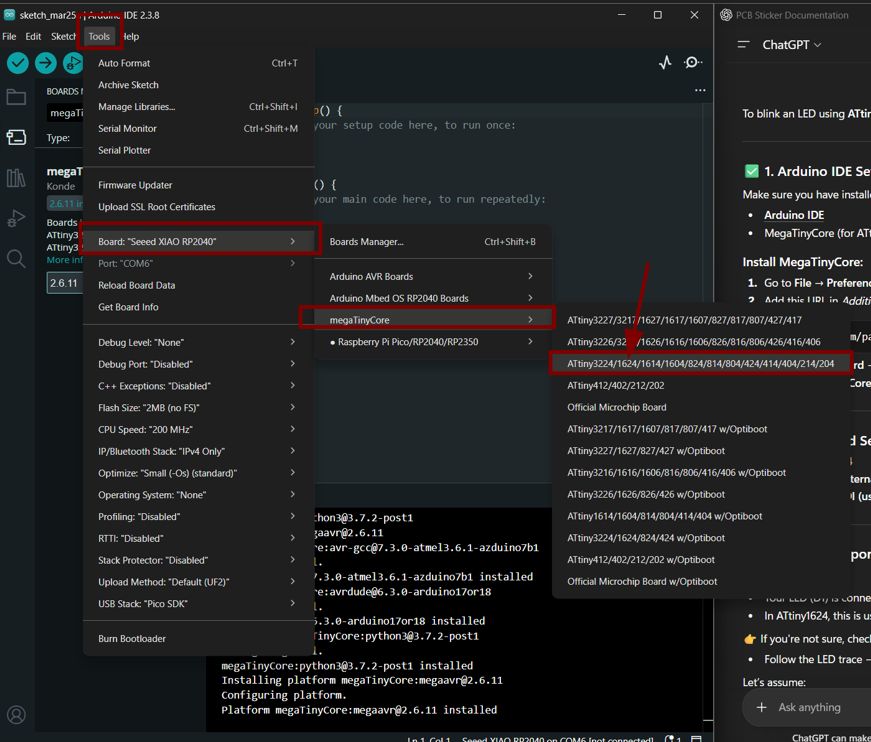The width and height of the screenshot is (871, 742).
Task: Select ATtiny3224/1624/1614/1604 board option
Action: (x=700, y=364)
